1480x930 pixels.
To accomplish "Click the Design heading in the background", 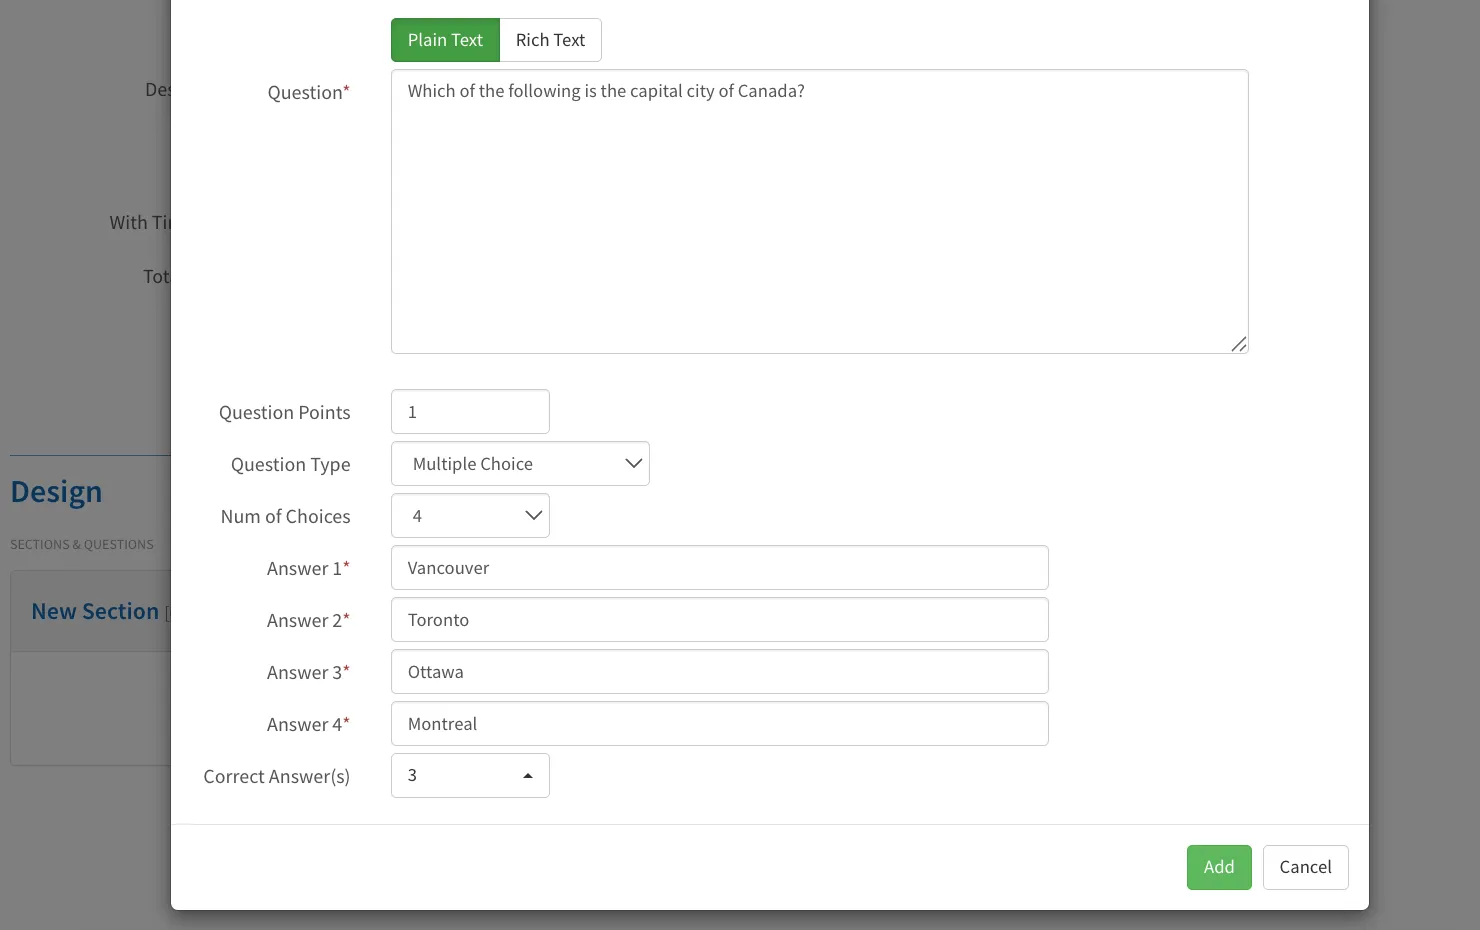I will (x=56, y=492).
